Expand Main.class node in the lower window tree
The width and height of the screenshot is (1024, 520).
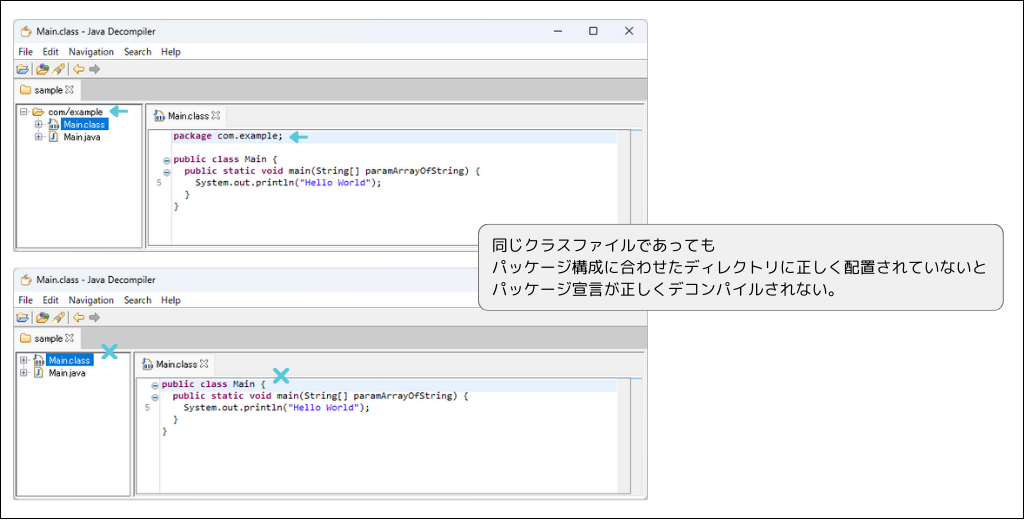[24, 360]
